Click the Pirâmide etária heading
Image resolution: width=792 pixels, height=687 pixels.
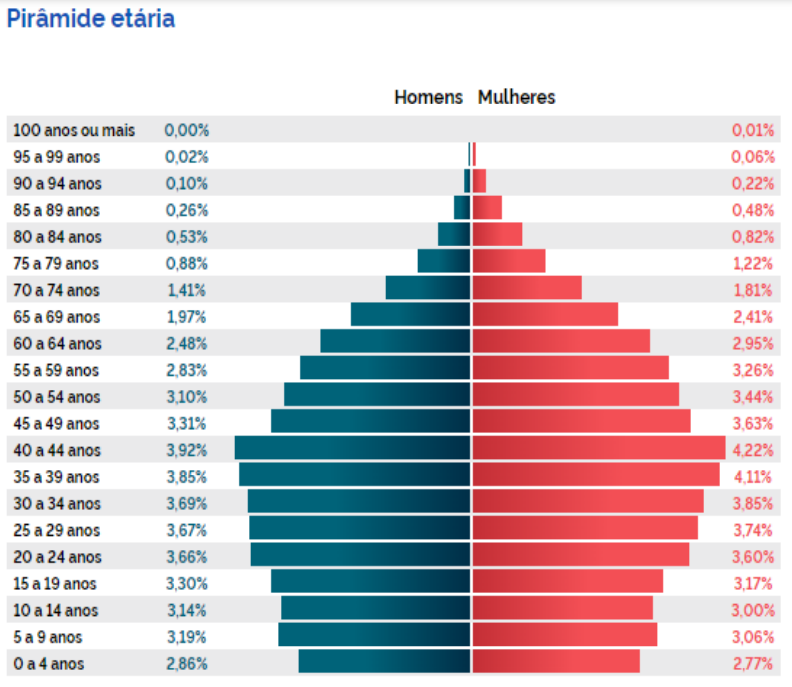pyautogui.click(x=91, y=19)
